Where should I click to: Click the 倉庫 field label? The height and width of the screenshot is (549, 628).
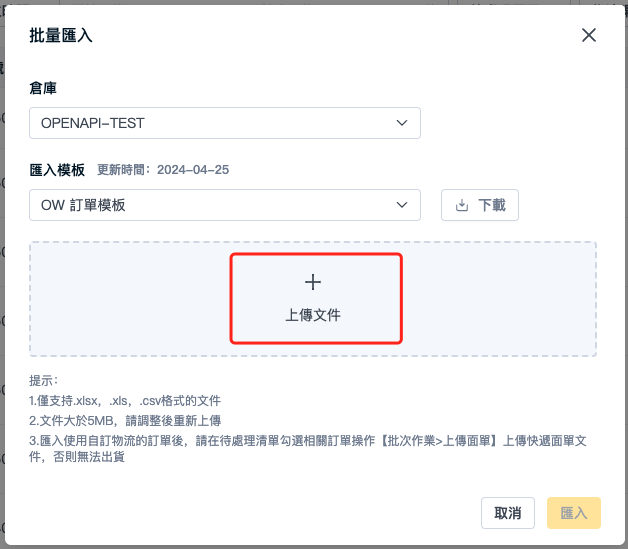pyautogui.click(x=43, y=88)
